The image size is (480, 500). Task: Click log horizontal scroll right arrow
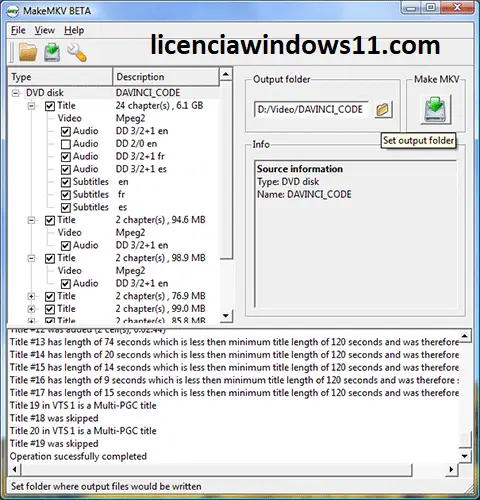(x=451, y=470)
